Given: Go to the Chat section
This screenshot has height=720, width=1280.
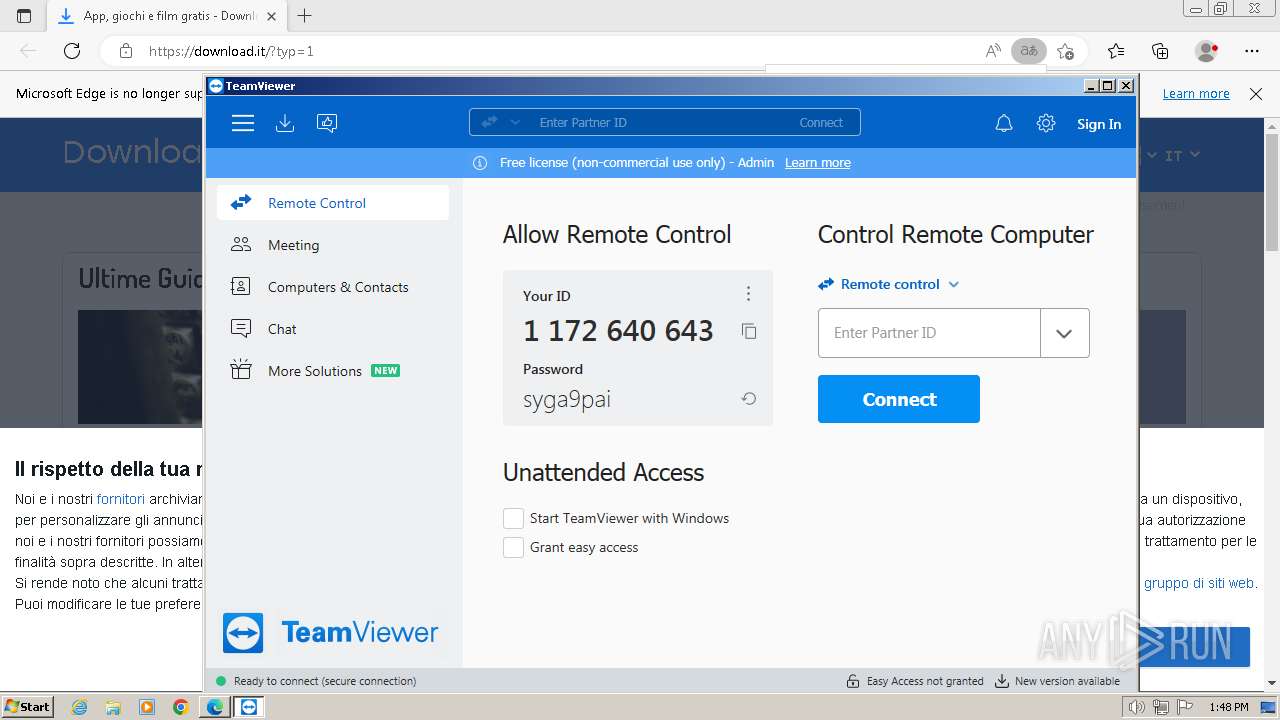Looking at the screenshot, I should tap(333, 329).
